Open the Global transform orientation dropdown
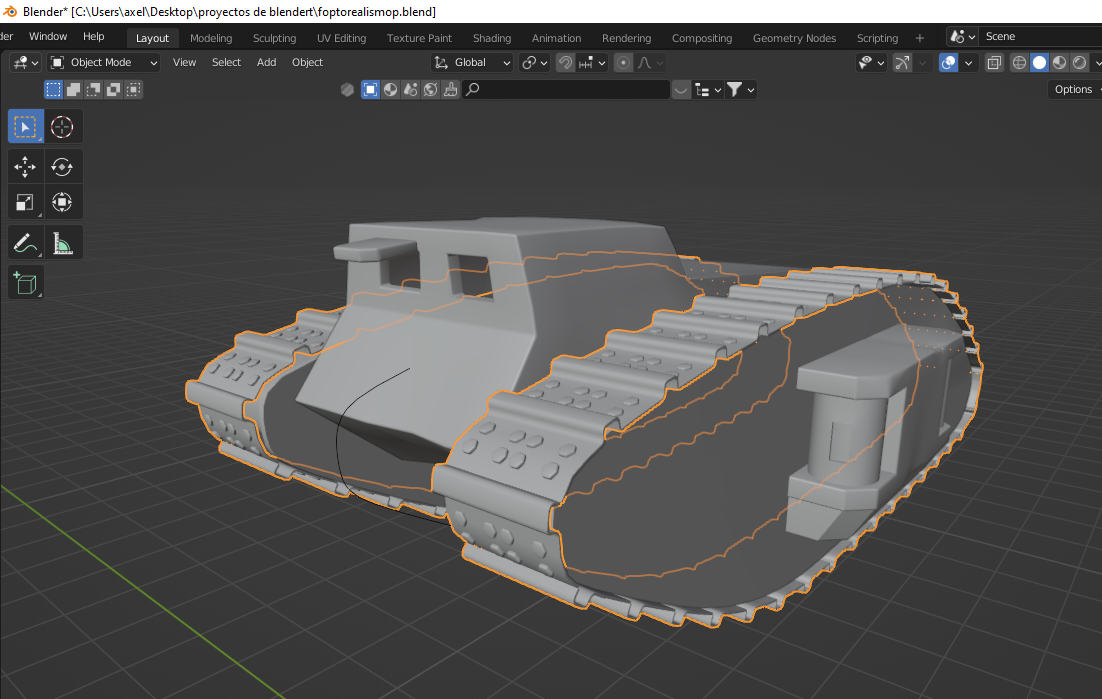Viewport: 1102px width, 699px height. click(472, 63)
